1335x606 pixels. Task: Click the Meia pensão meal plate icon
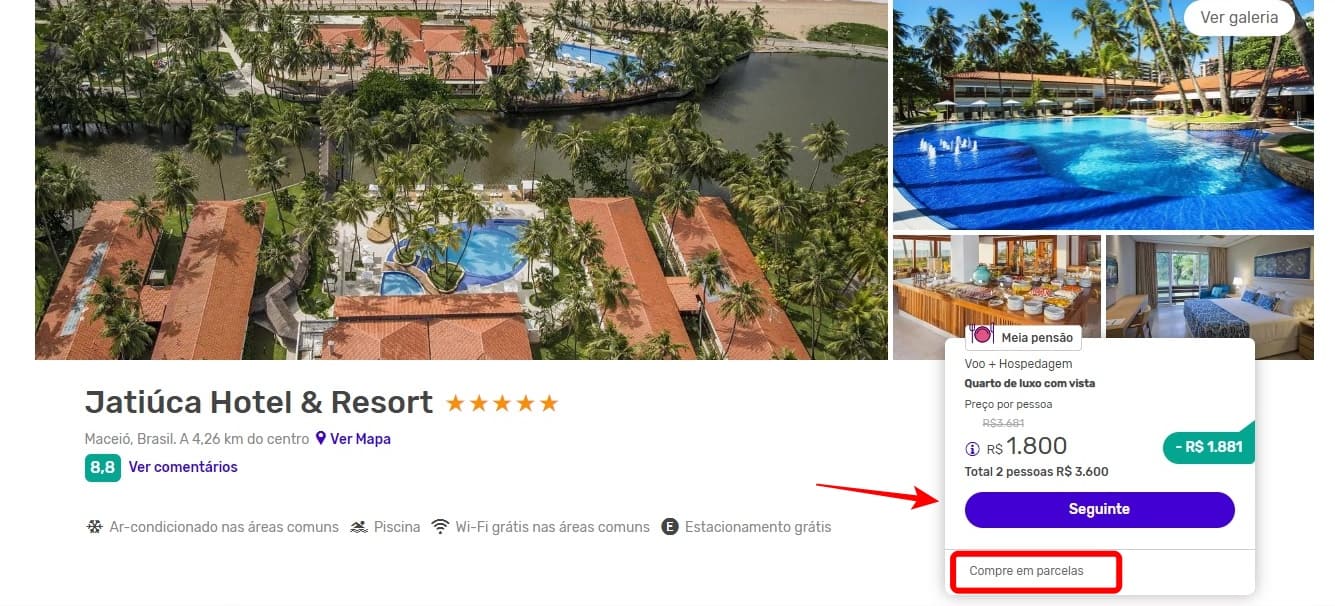(982, 336)
